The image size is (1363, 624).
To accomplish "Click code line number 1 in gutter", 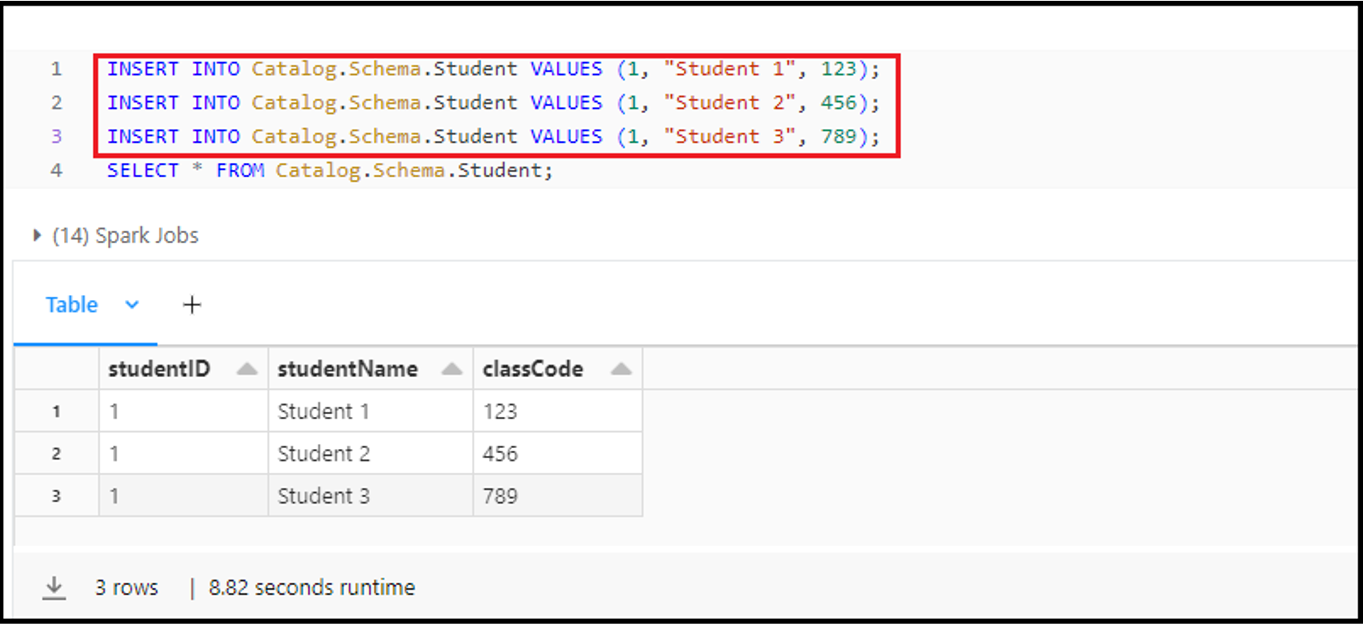I will click(56, 69).
